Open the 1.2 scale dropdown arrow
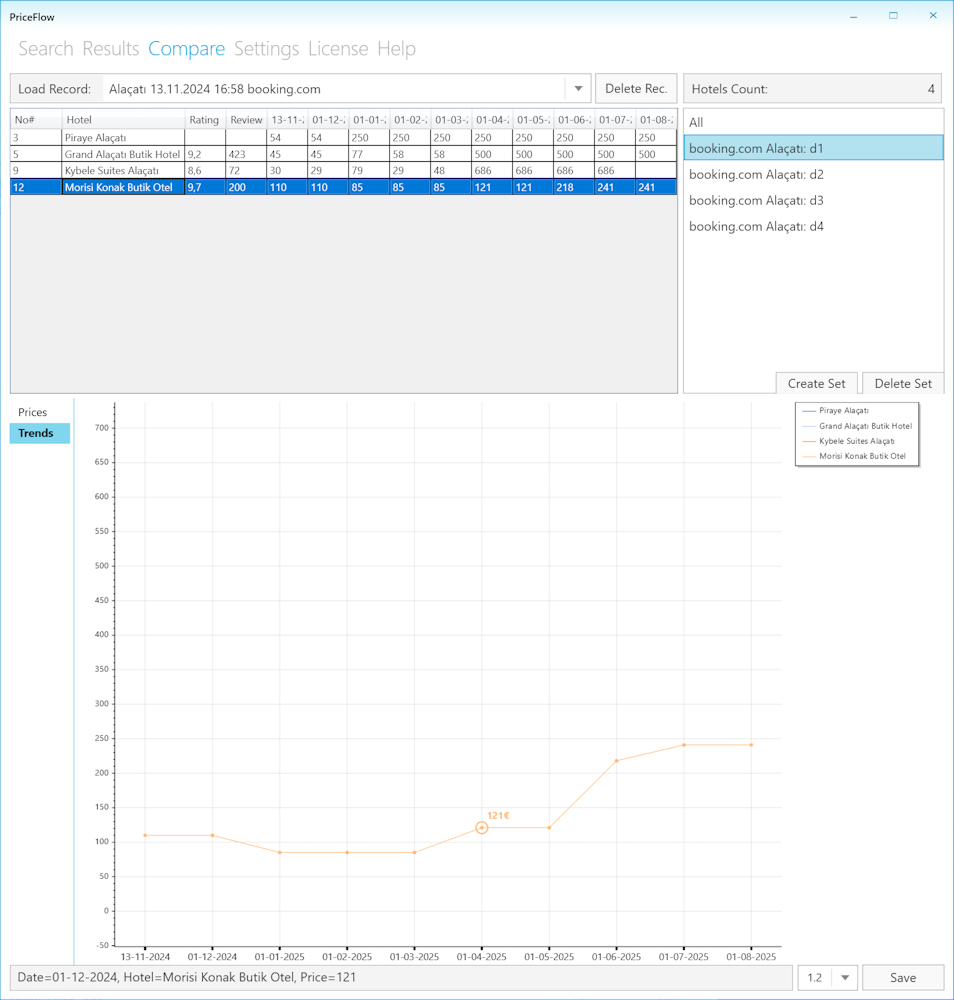Viewport: 954px width, 1000px height. (844, 978)
